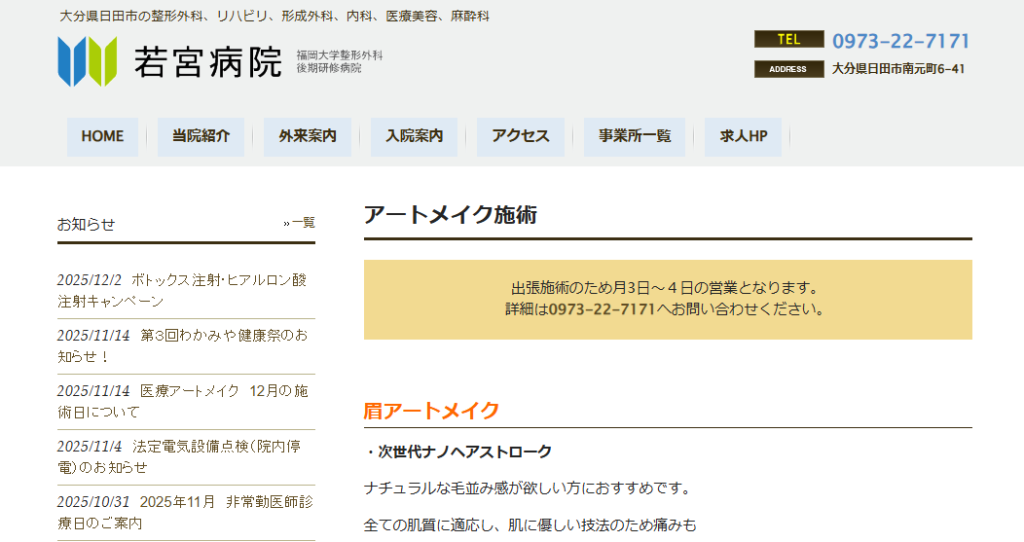Click the yellow business-days notice box
Screen dimensions: 1024x542
point(667,299)
